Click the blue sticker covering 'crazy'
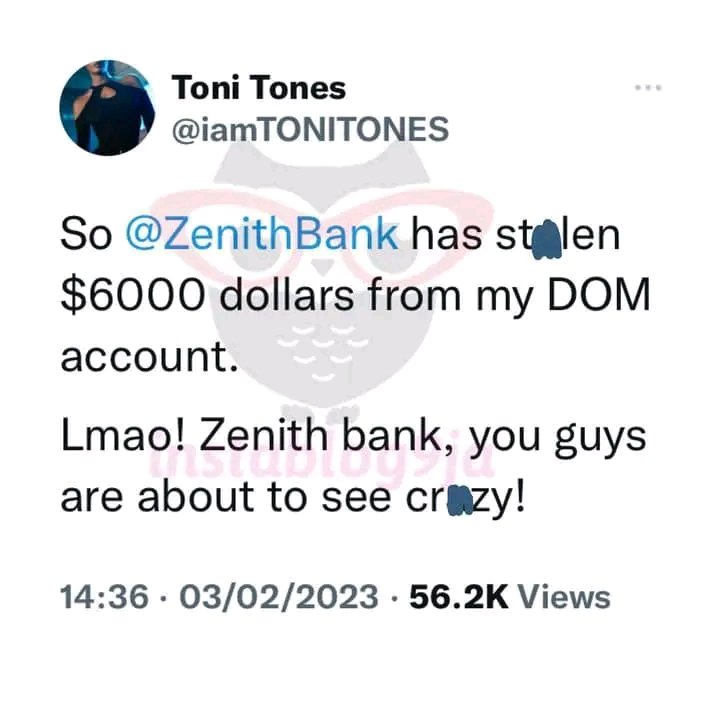 coord(460,499)
